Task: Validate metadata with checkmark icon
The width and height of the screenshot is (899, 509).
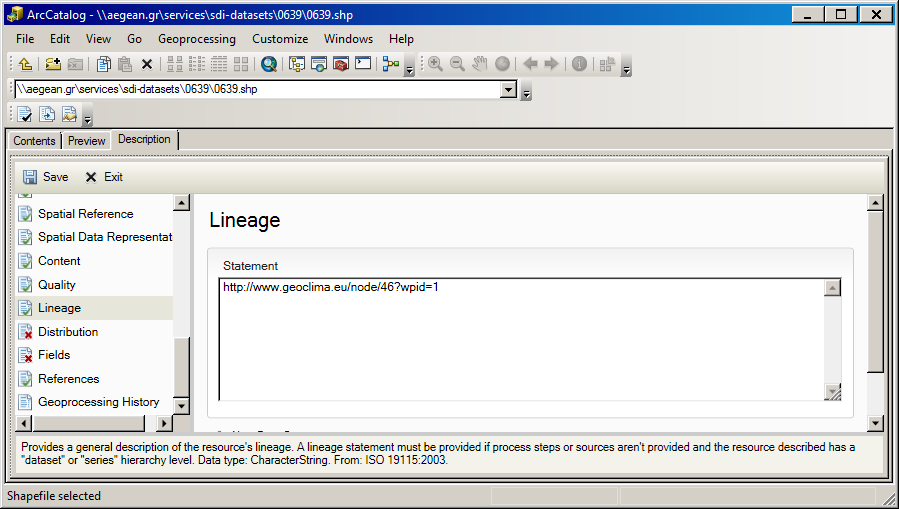Action: tap(25, 115)
